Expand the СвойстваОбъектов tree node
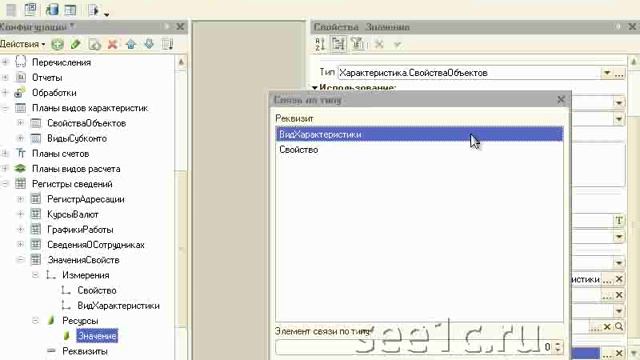 point(20,123)
